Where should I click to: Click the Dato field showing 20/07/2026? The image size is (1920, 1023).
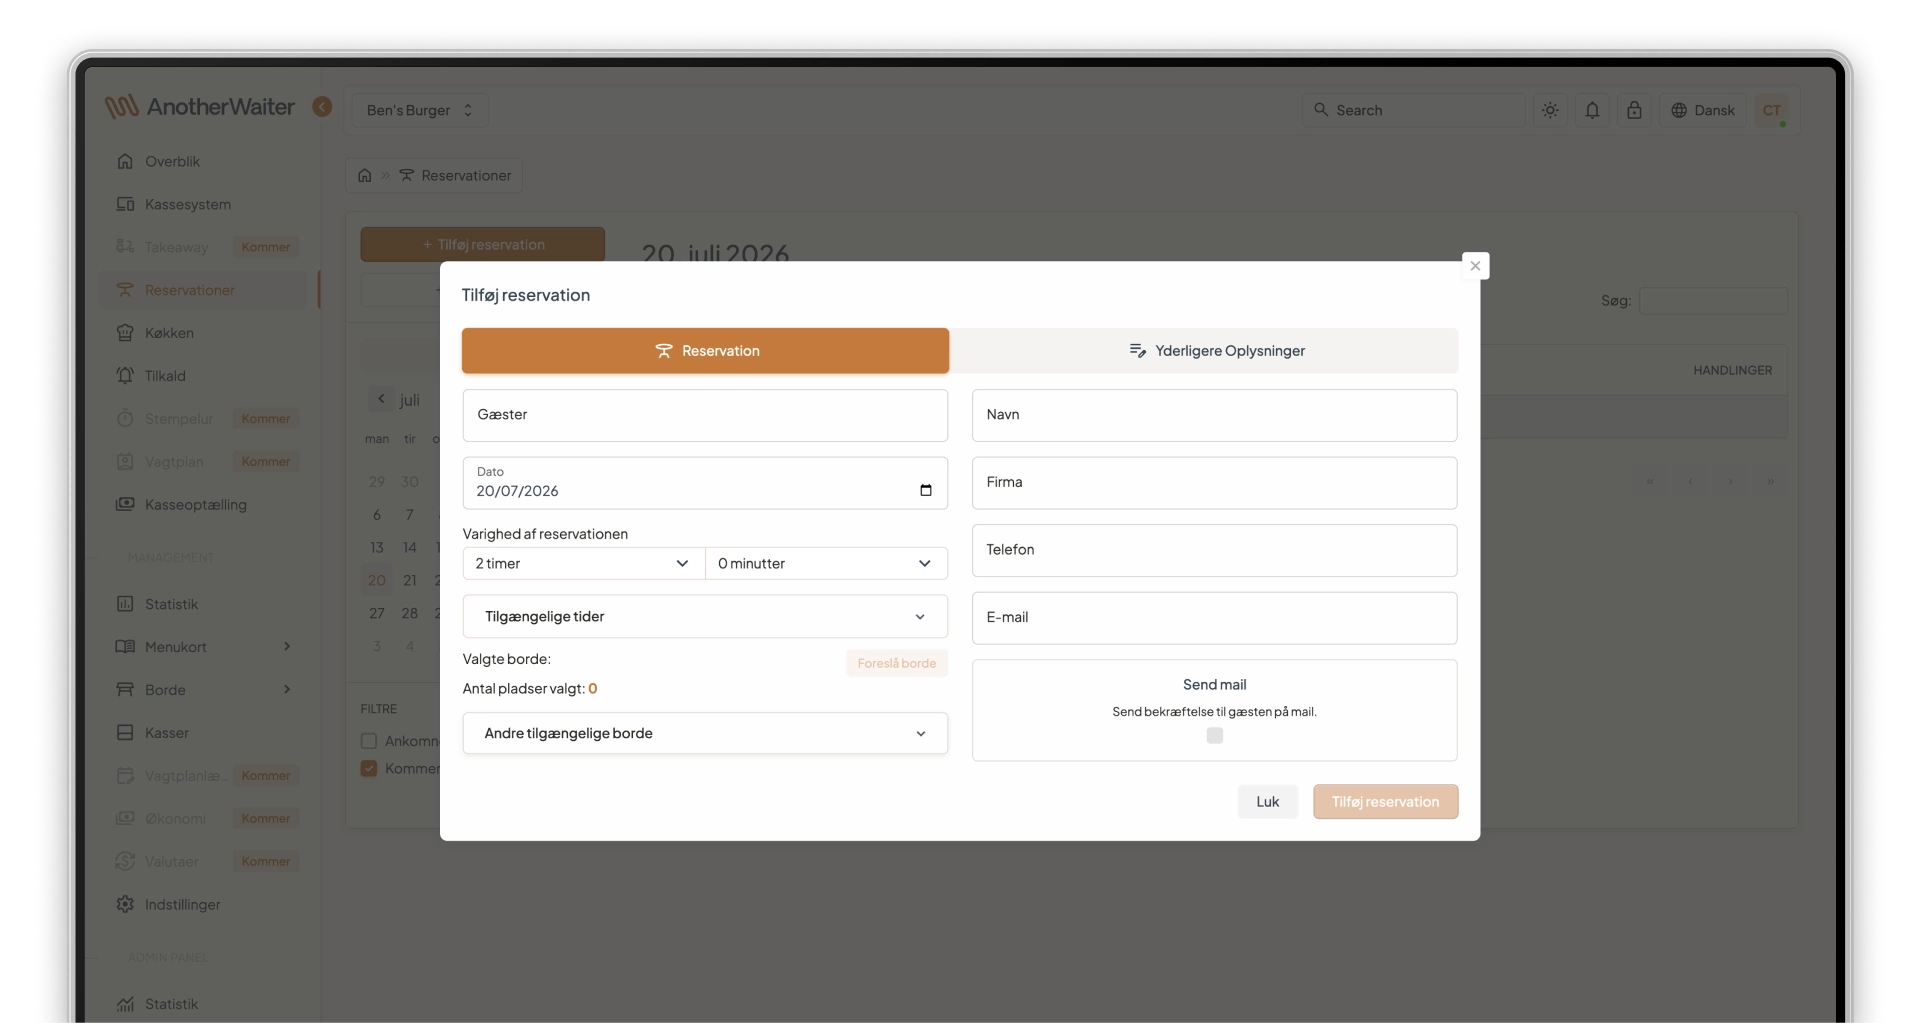pyautogui.click(x=705, y=483)
